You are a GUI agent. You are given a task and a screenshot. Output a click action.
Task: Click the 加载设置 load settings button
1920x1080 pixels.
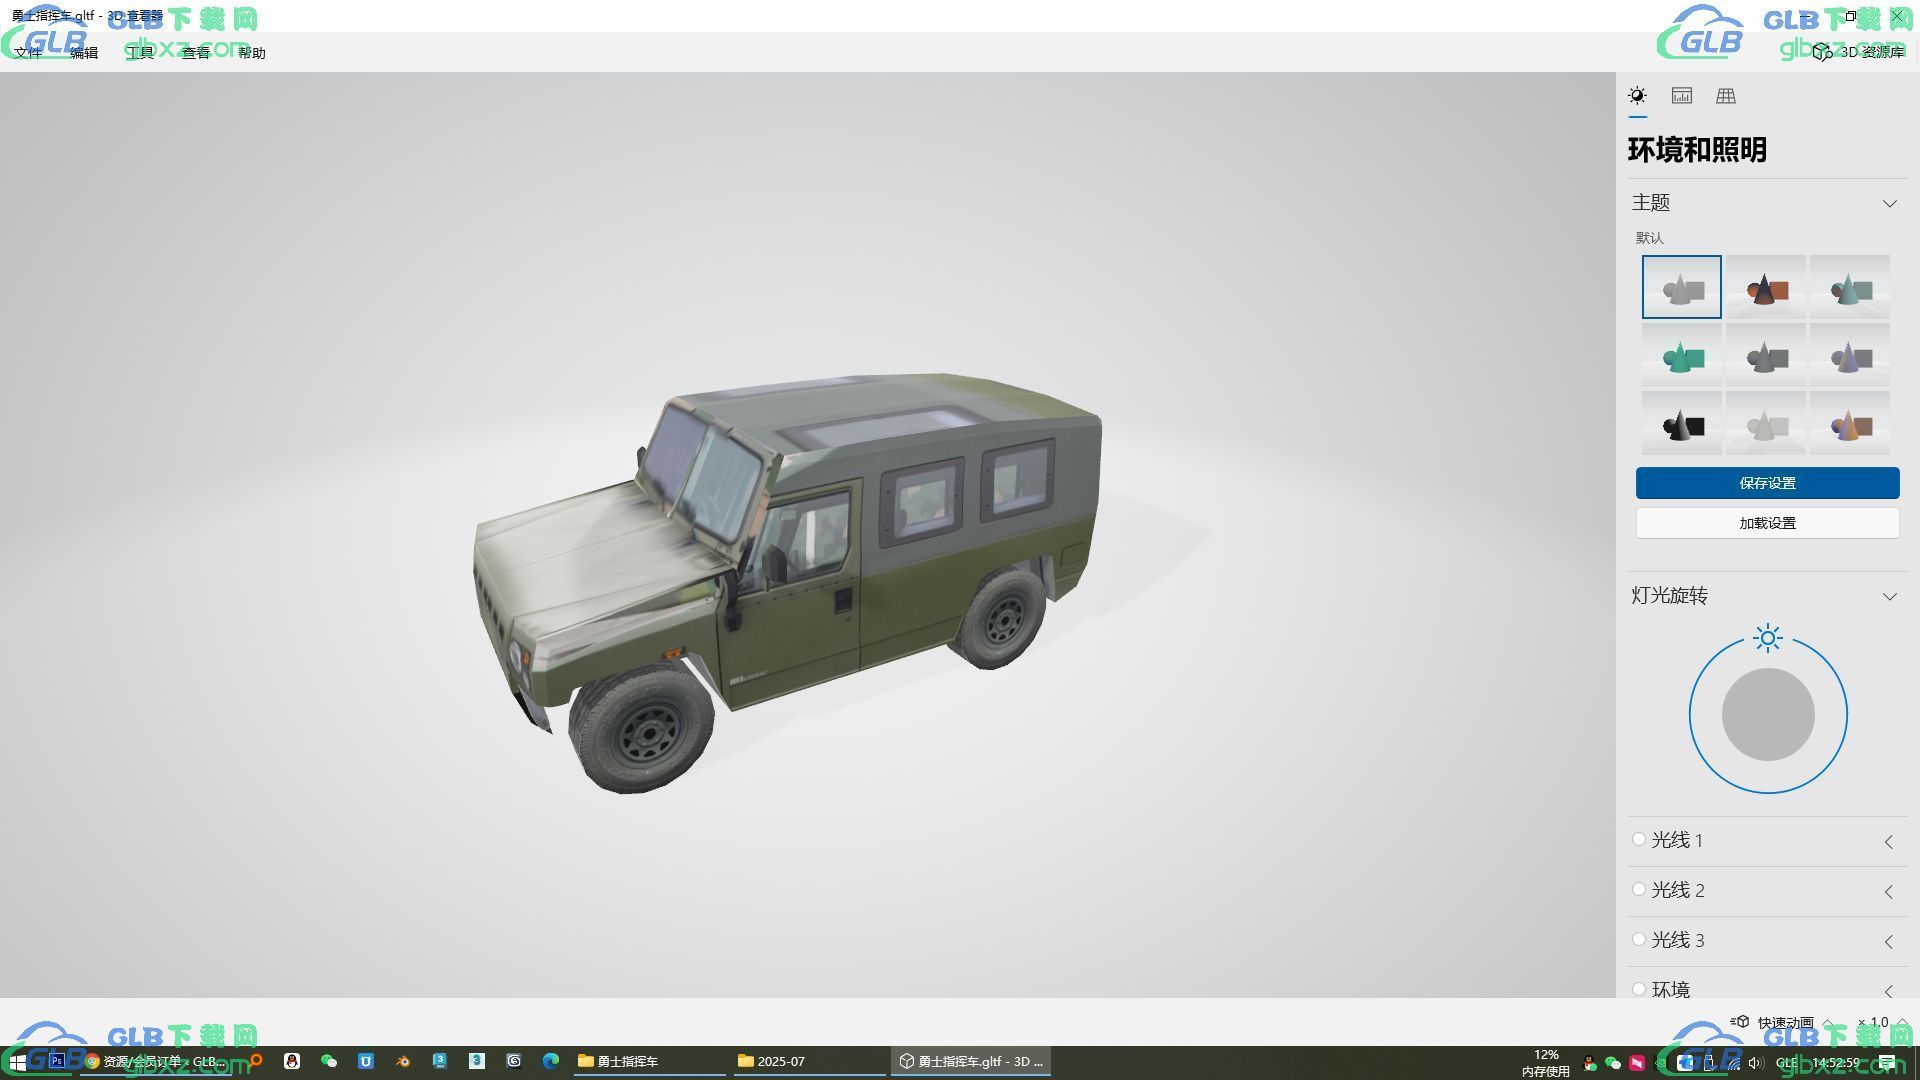[1767, 523]
